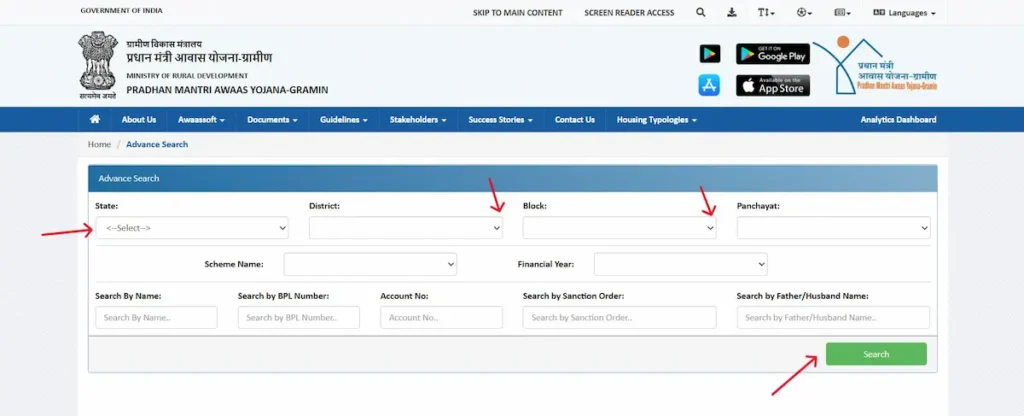Open the State dropdown

click(192, 228)
